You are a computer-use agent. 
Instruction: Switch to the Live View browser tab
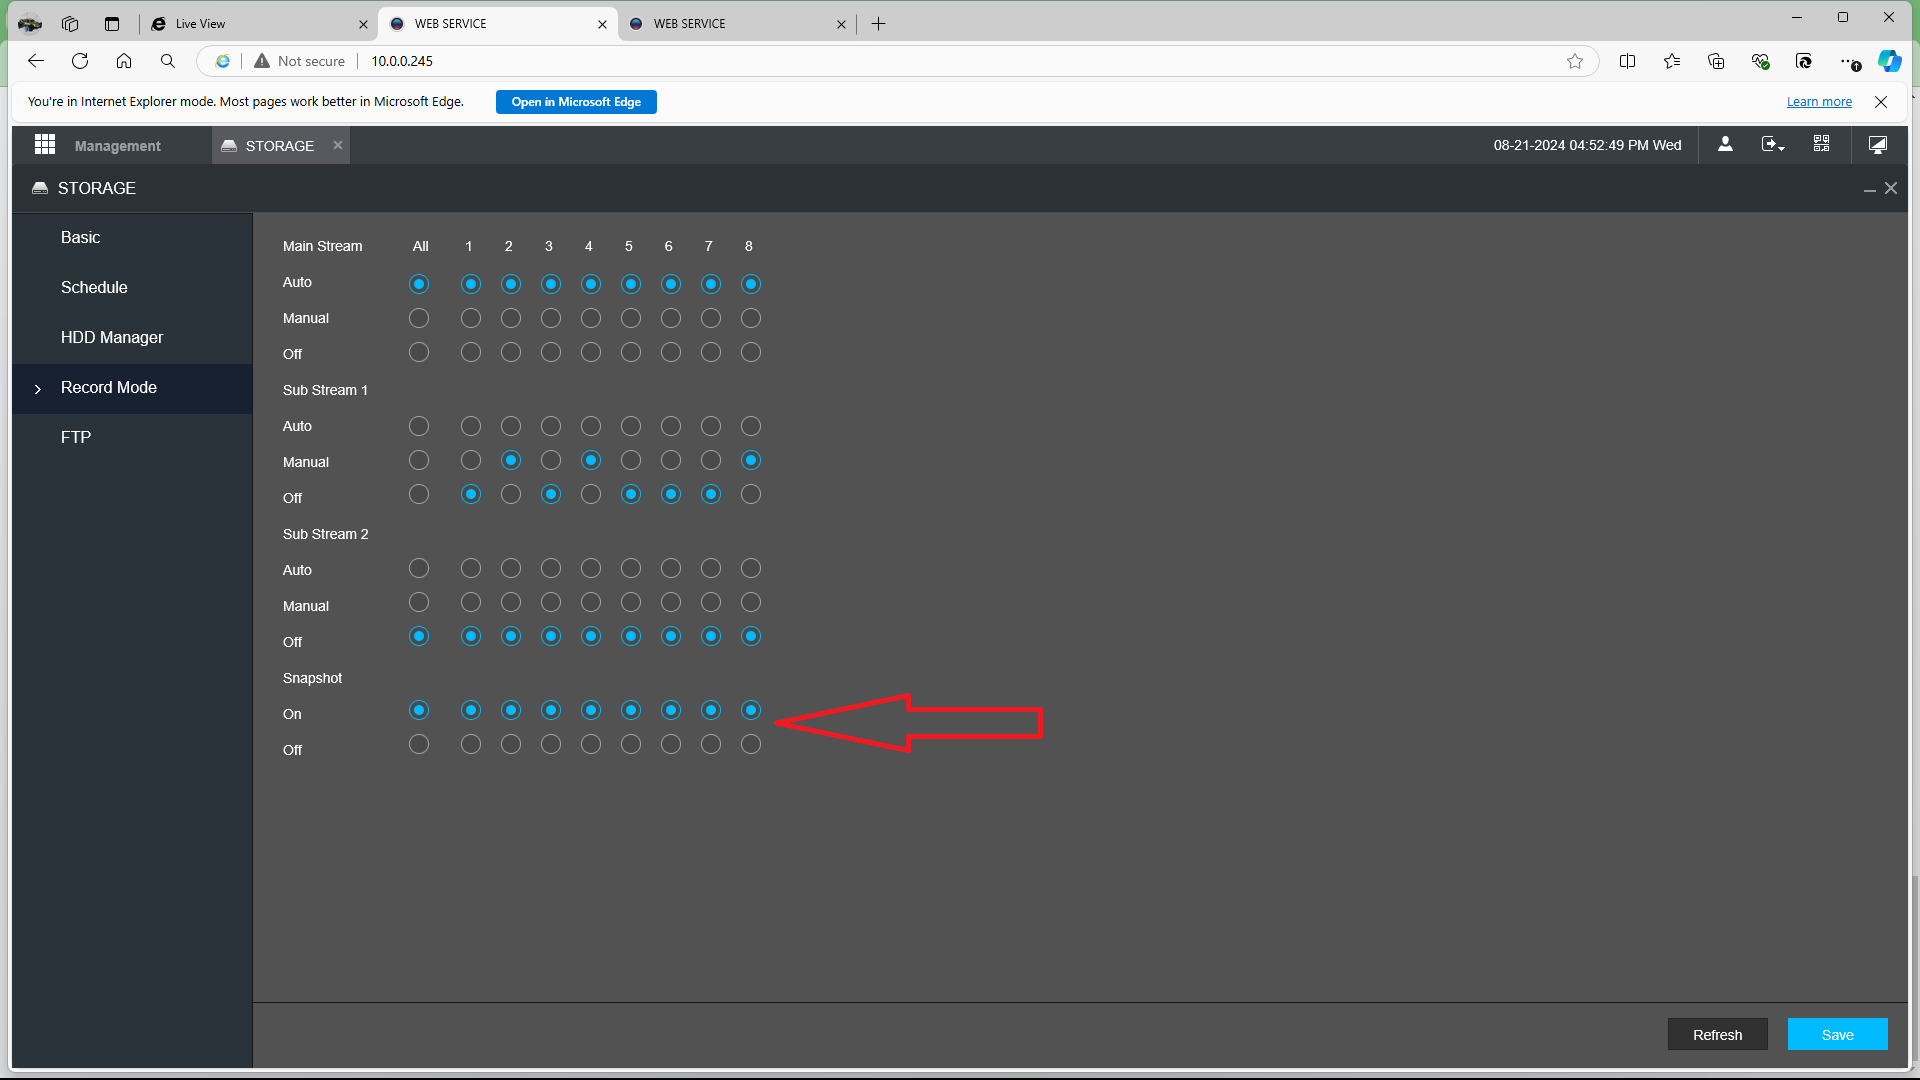tap(258, 24)
